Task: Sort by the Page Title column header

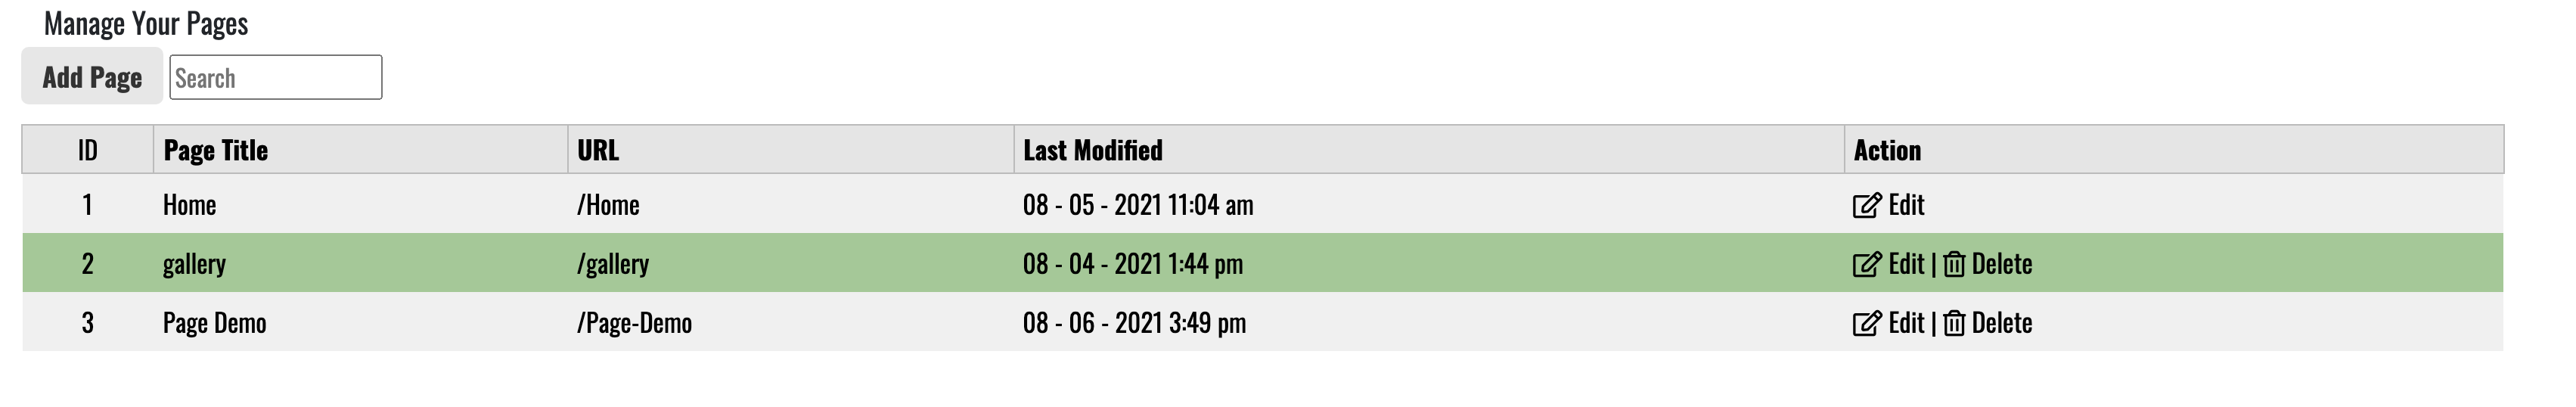Action: coord(216,150)
